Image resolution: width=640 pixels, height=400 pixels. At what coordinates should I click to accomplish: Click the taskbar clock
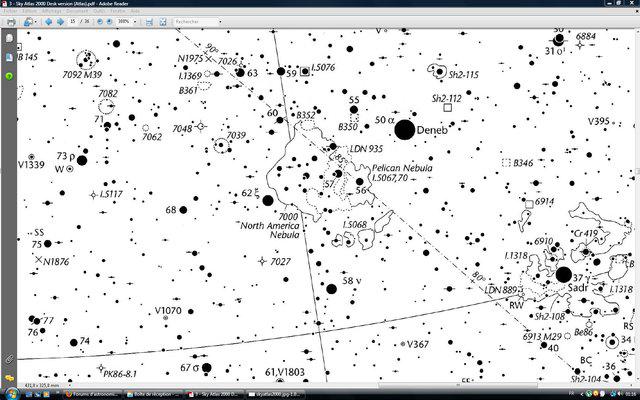click(632, 395)
